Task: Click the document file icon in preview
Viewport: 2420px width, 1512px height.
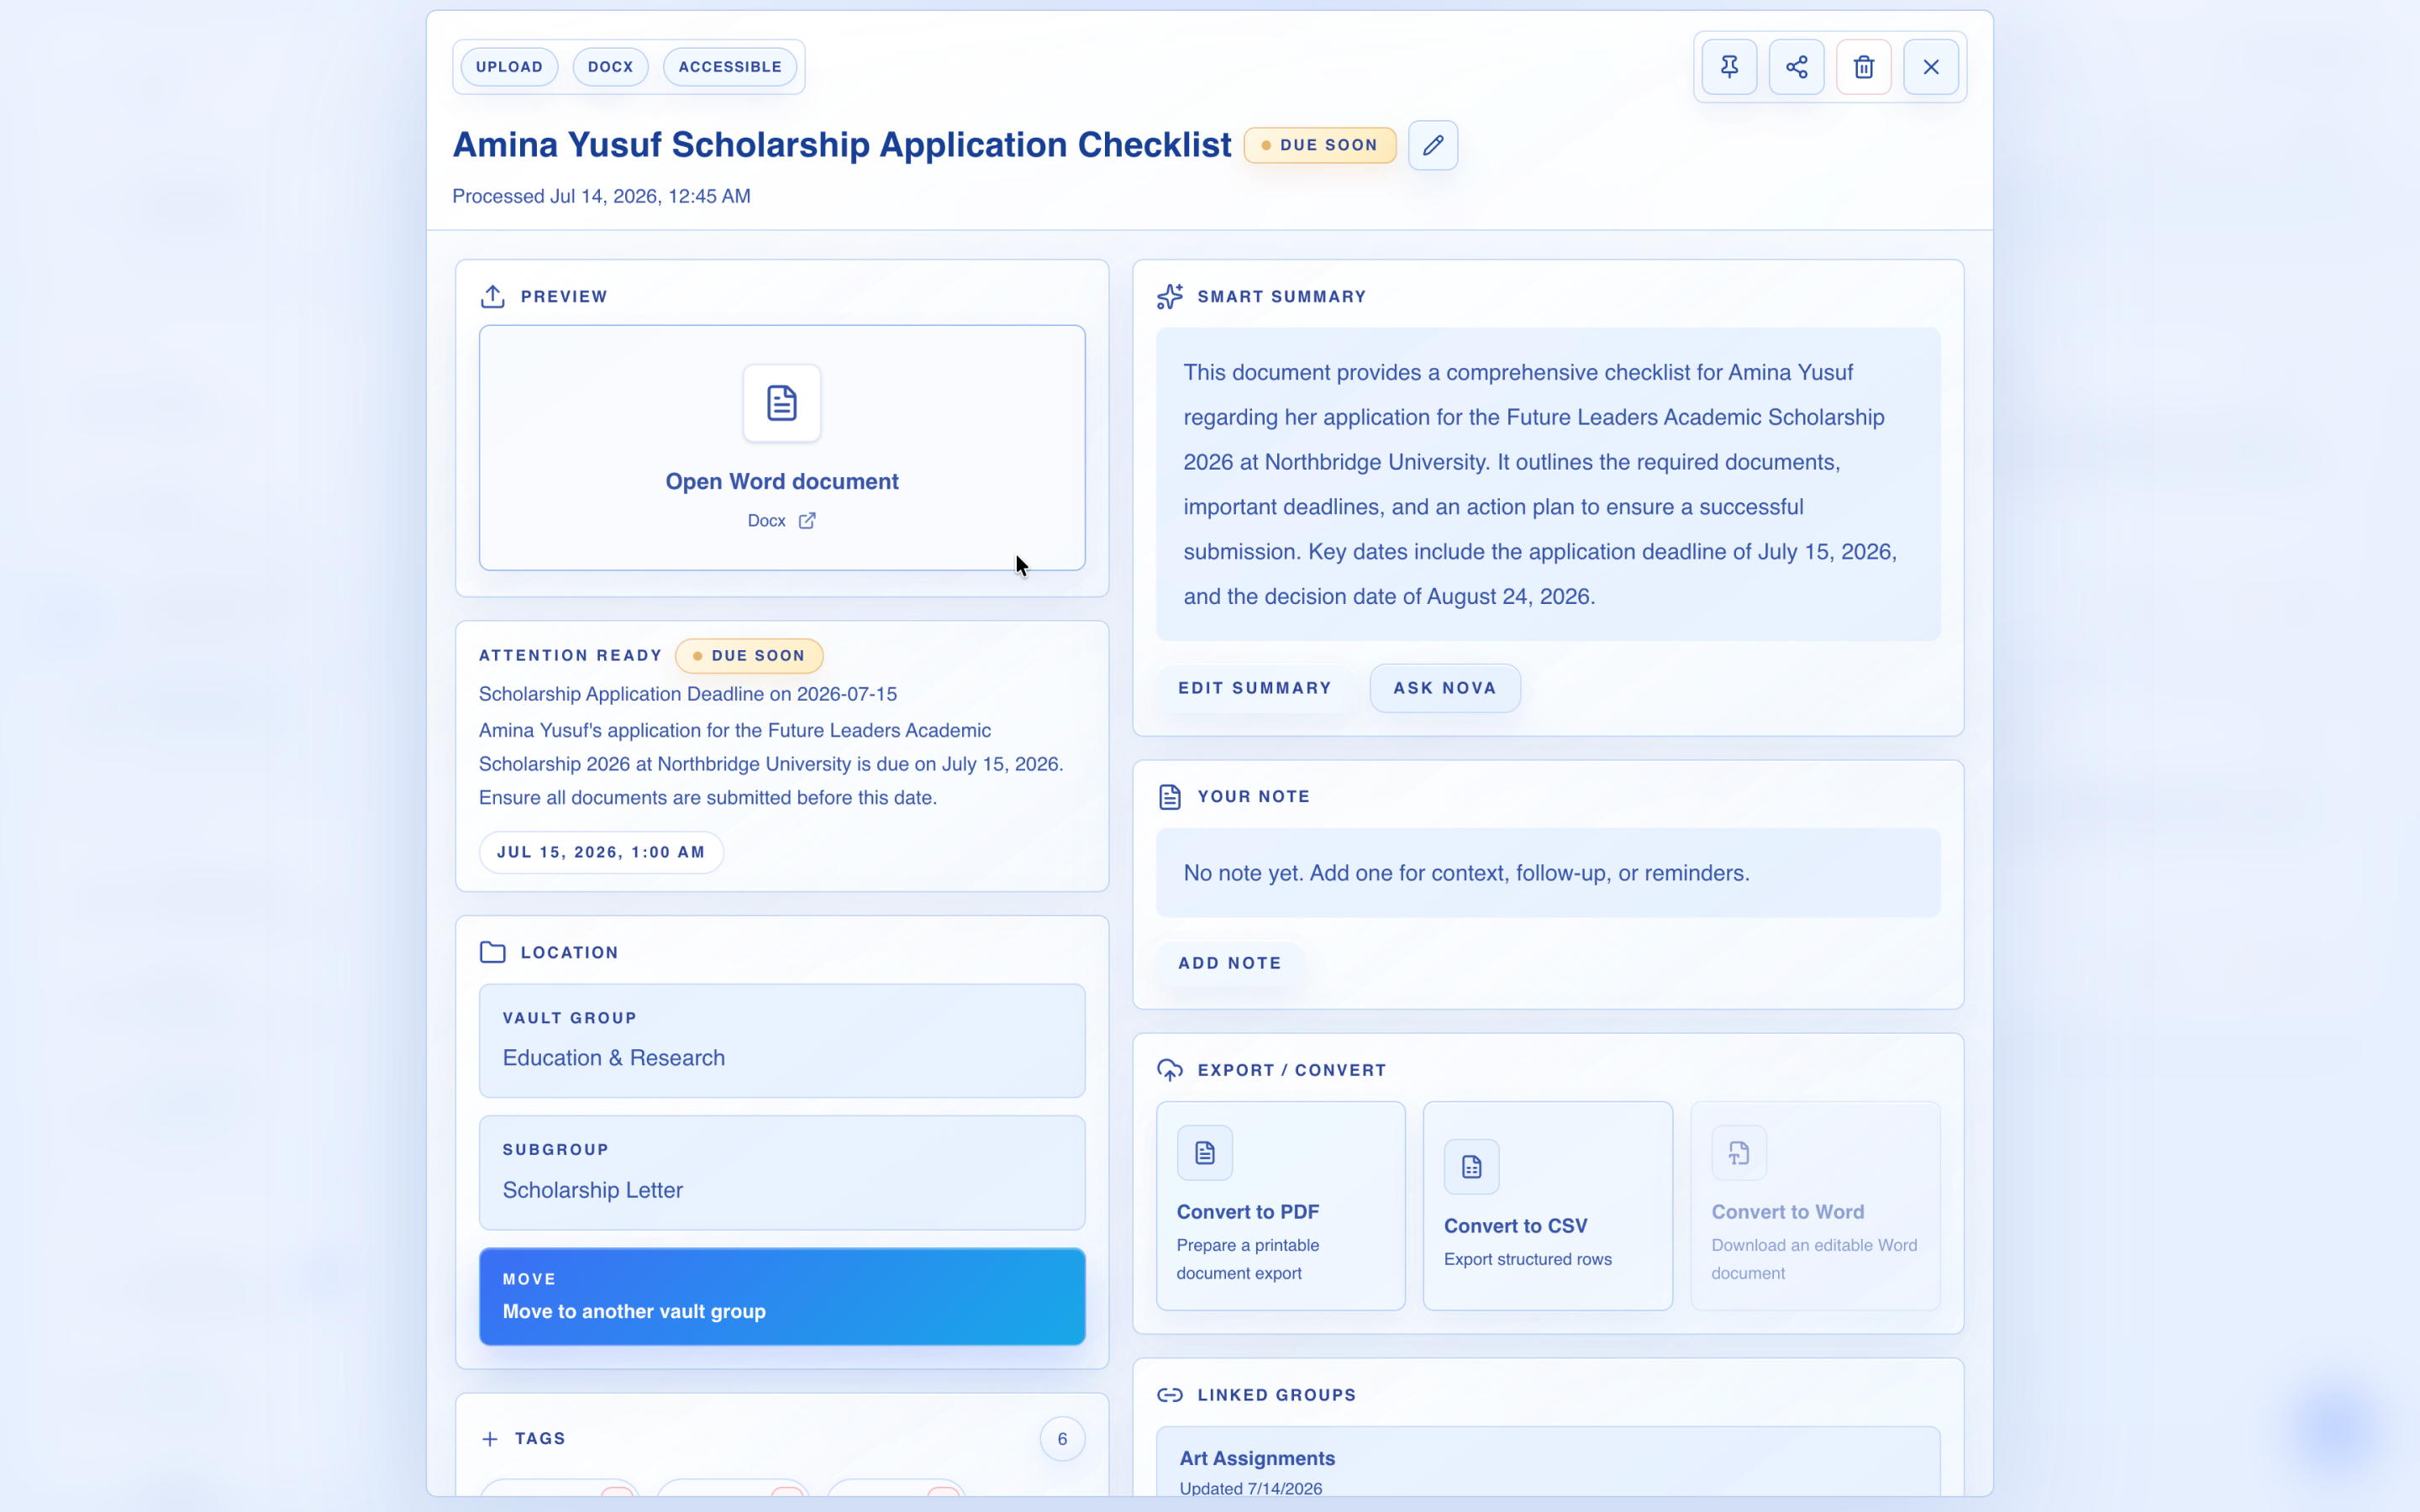Action: coord(782,403)
